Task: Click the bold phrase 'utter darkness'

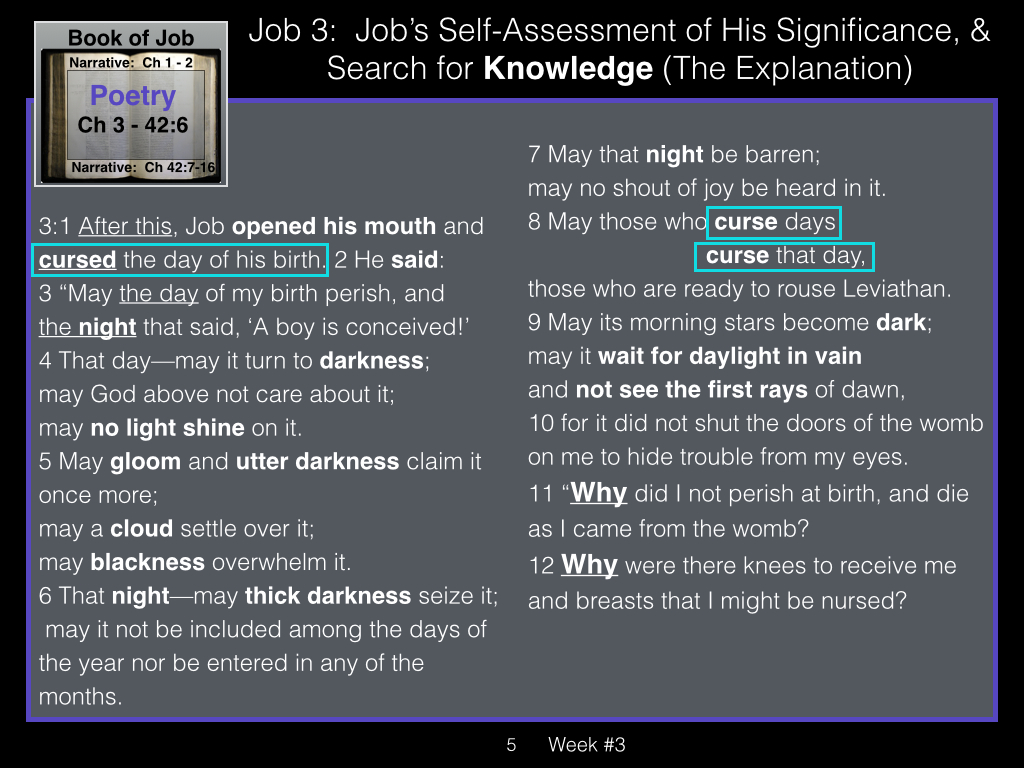Action: (x=317, y=461)
